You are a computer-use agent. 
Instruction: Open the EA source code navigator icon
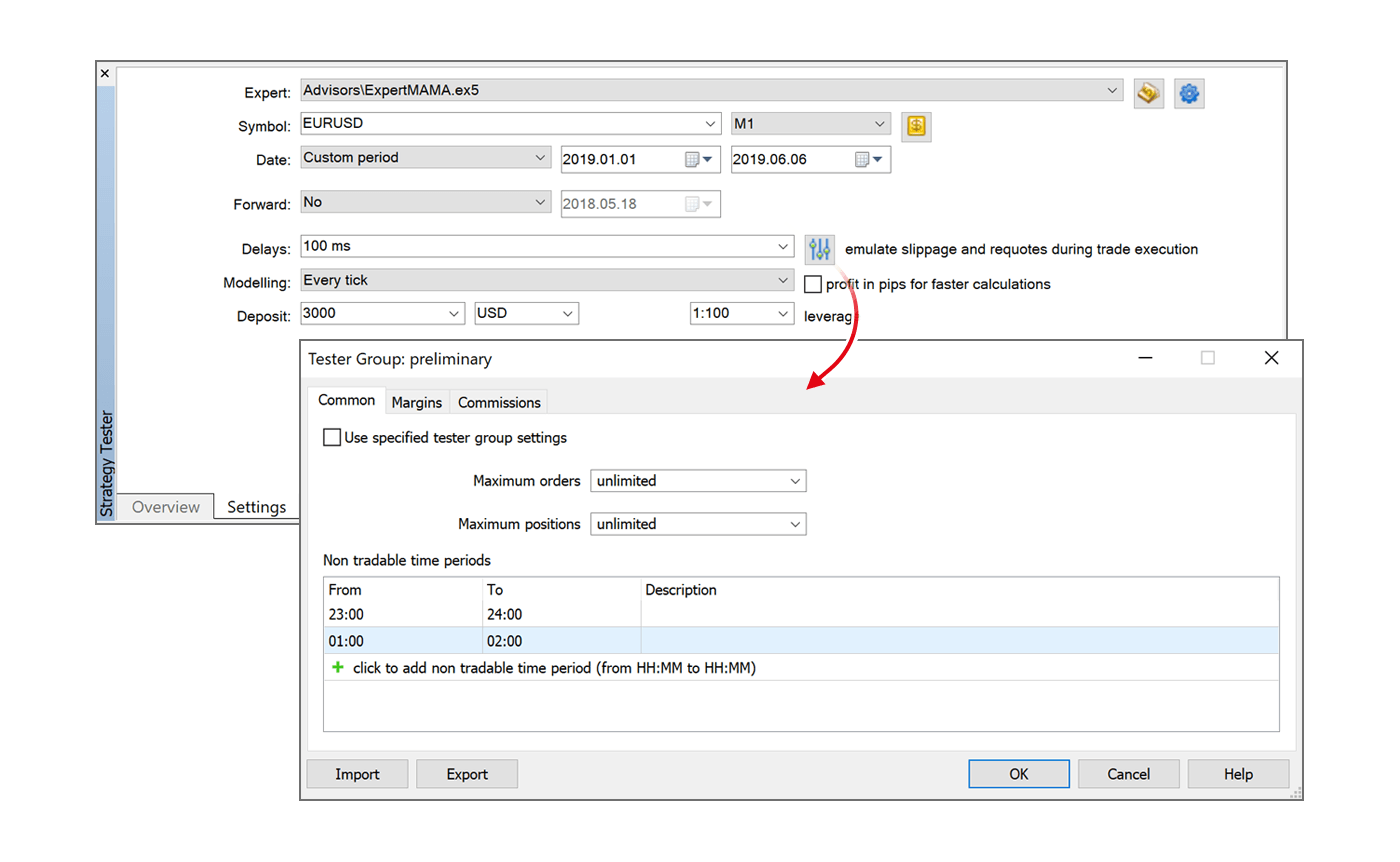pos(1148,92)
